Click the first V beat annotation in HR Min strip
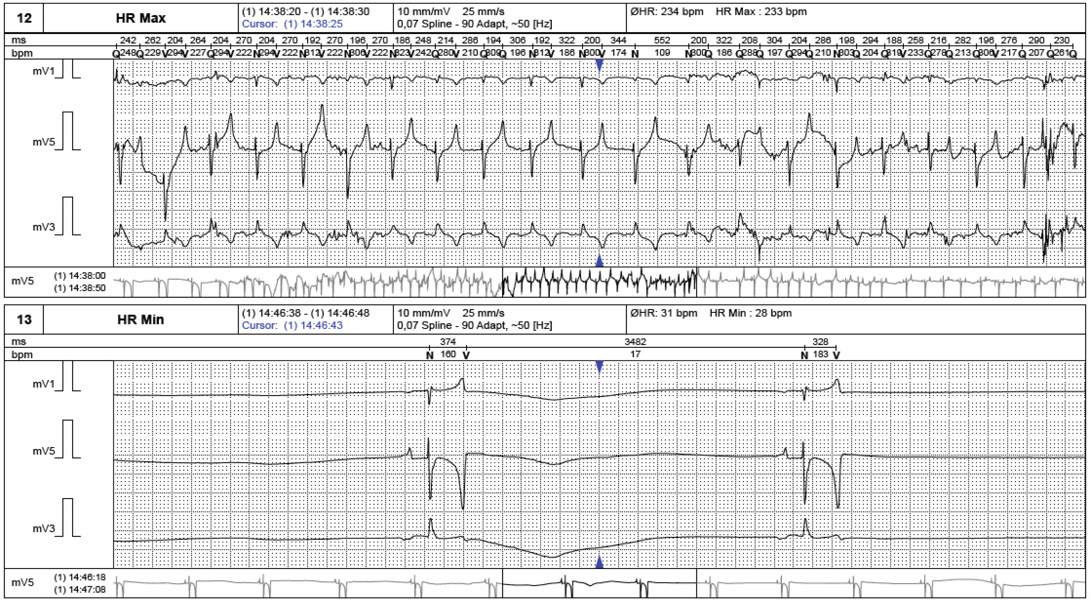The image size is (1091, 600). (x=467, y=354)
